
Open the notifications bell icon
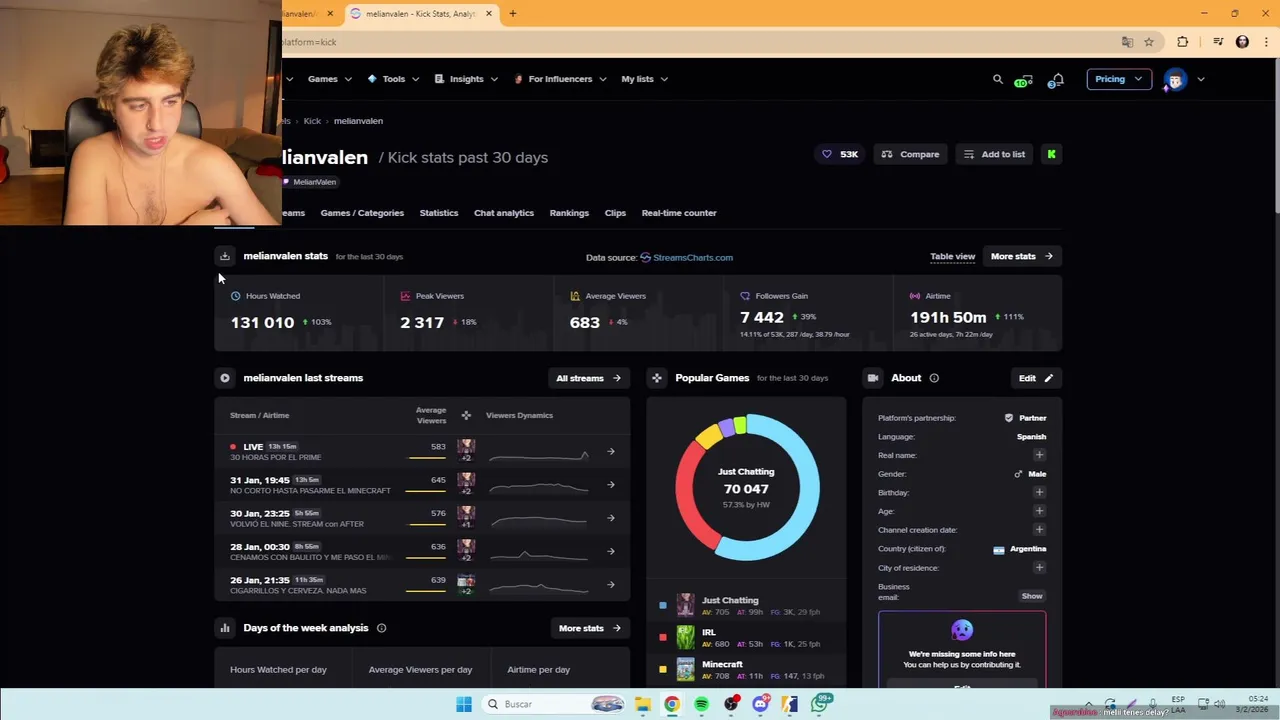coord(1056,80)
